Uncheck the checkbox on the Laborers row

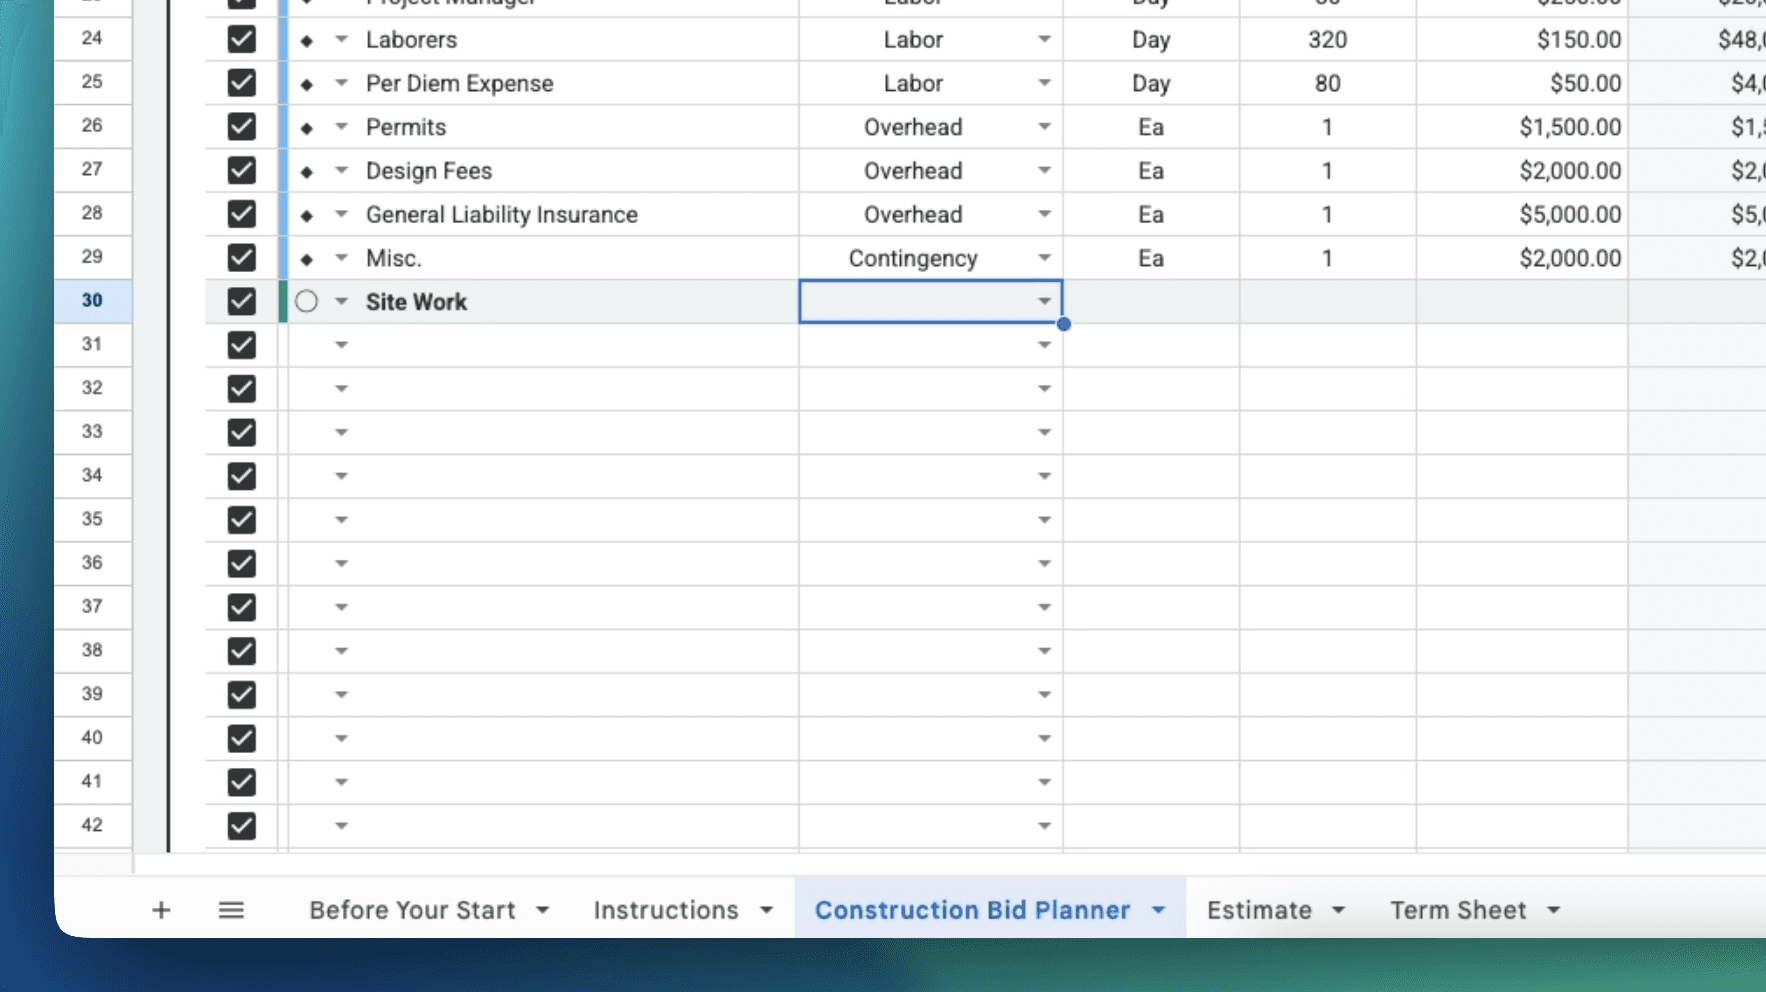click(241, 40)
